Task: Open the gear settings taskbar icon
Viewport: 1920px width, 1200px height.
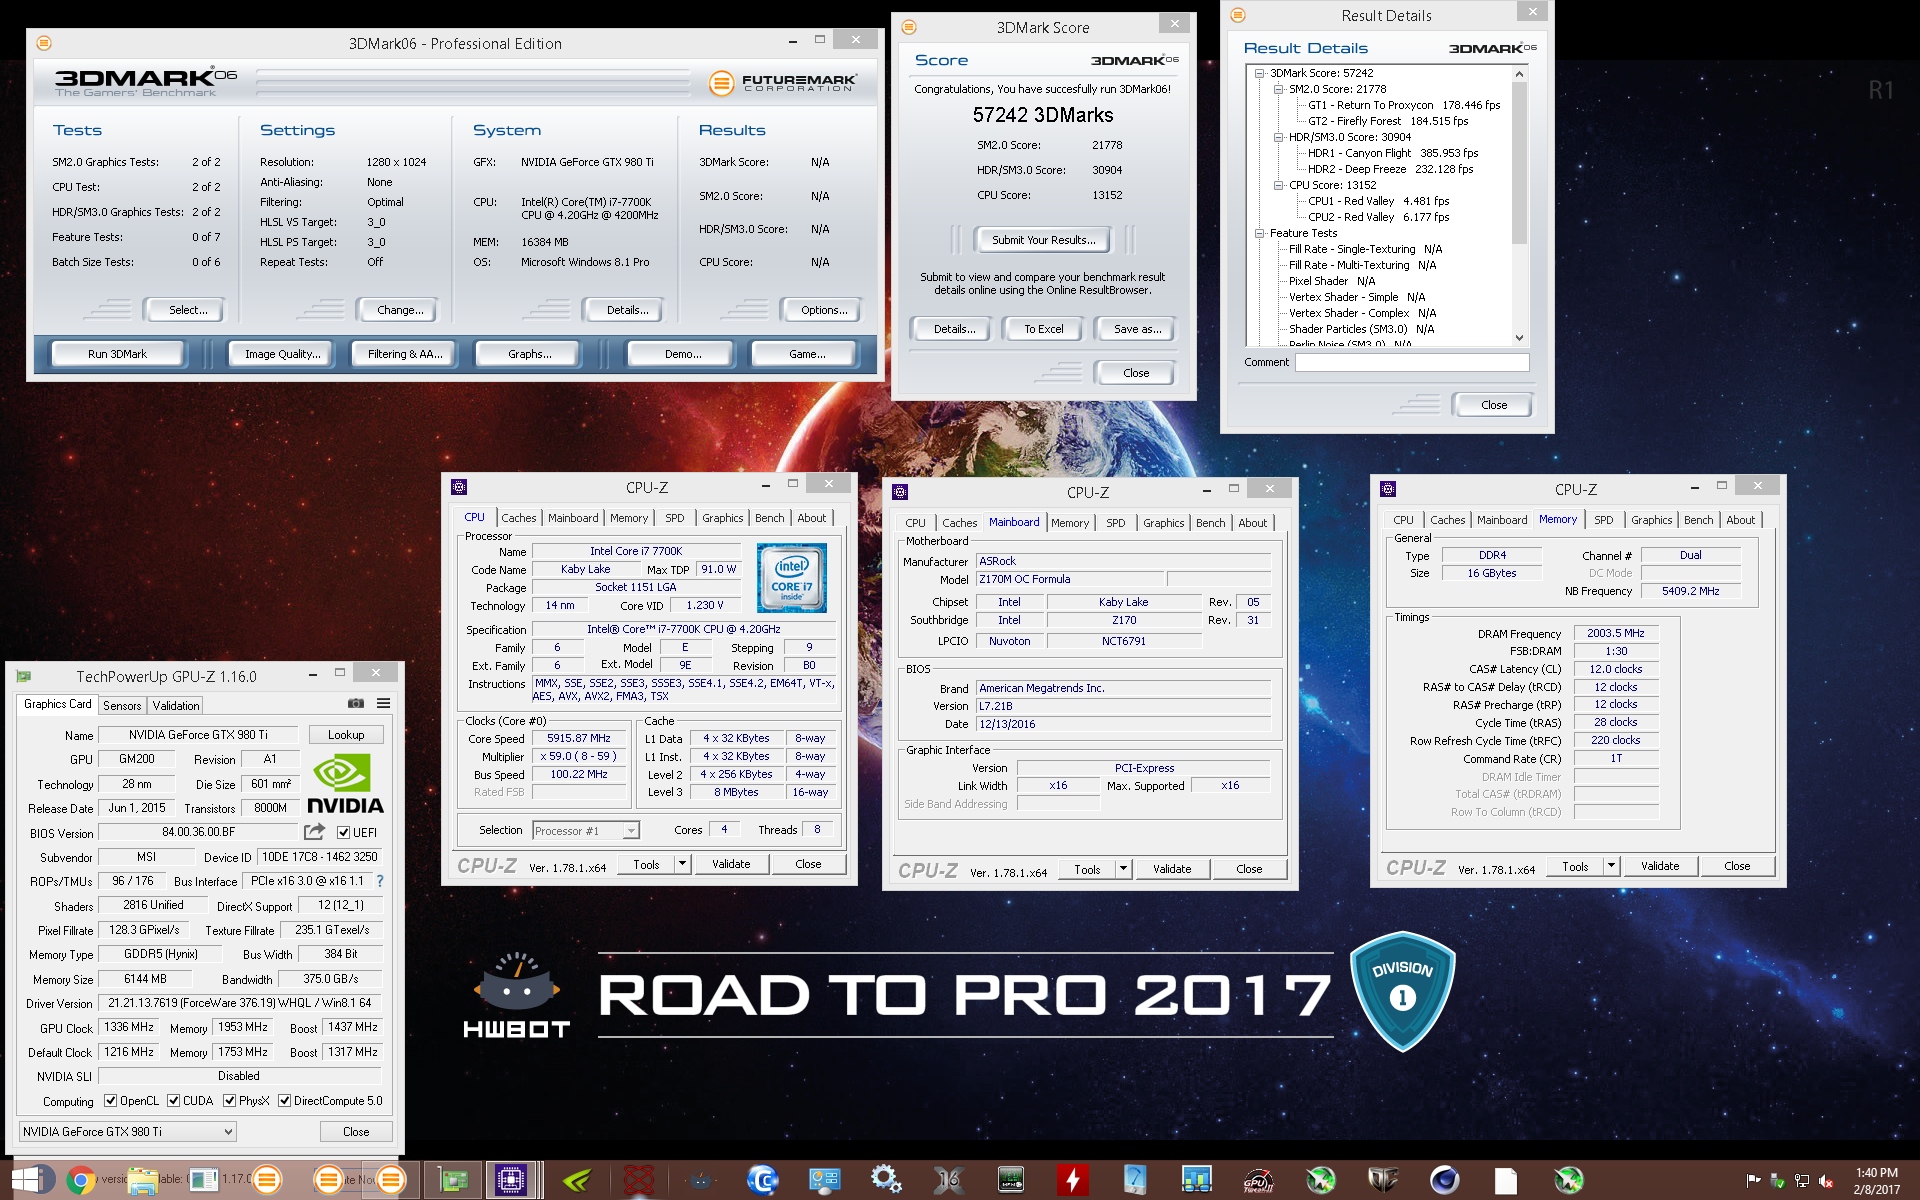Action: (886, 1180)
